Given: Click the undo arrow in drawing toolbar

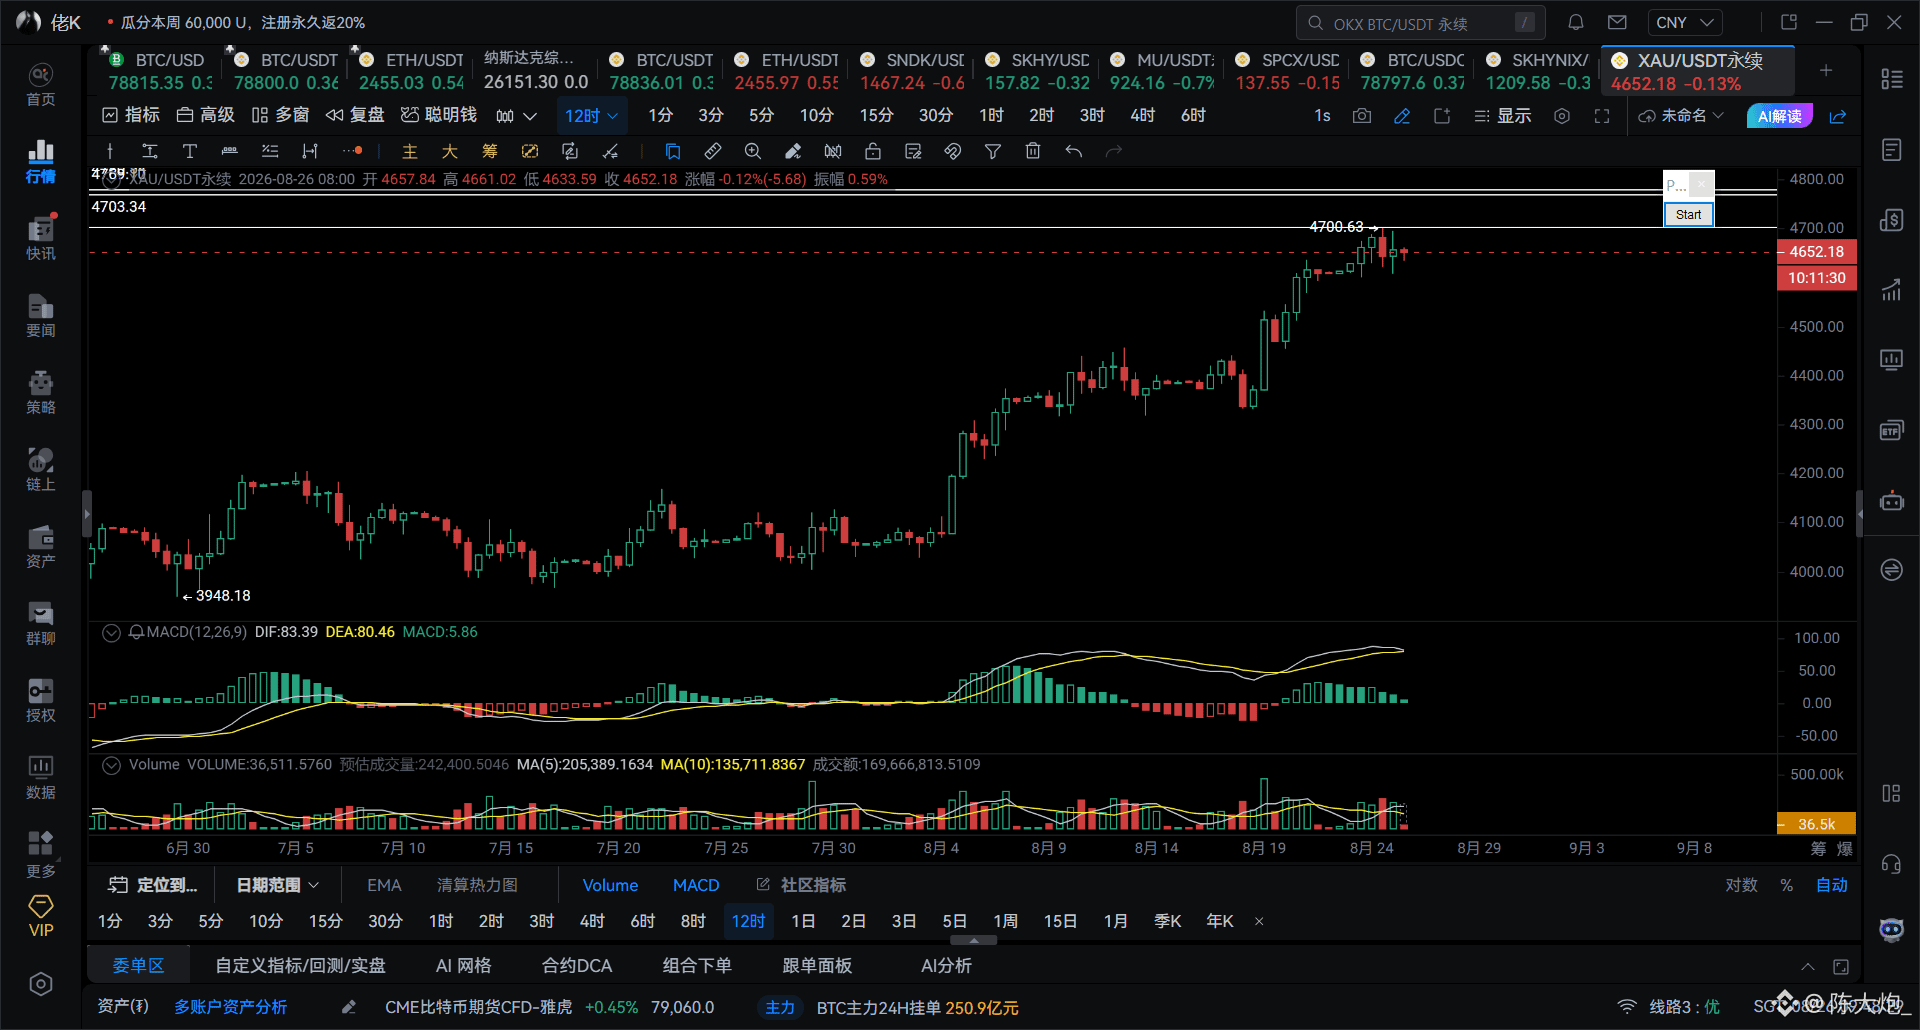Looking at the screenshot, I should (1074, 151).
